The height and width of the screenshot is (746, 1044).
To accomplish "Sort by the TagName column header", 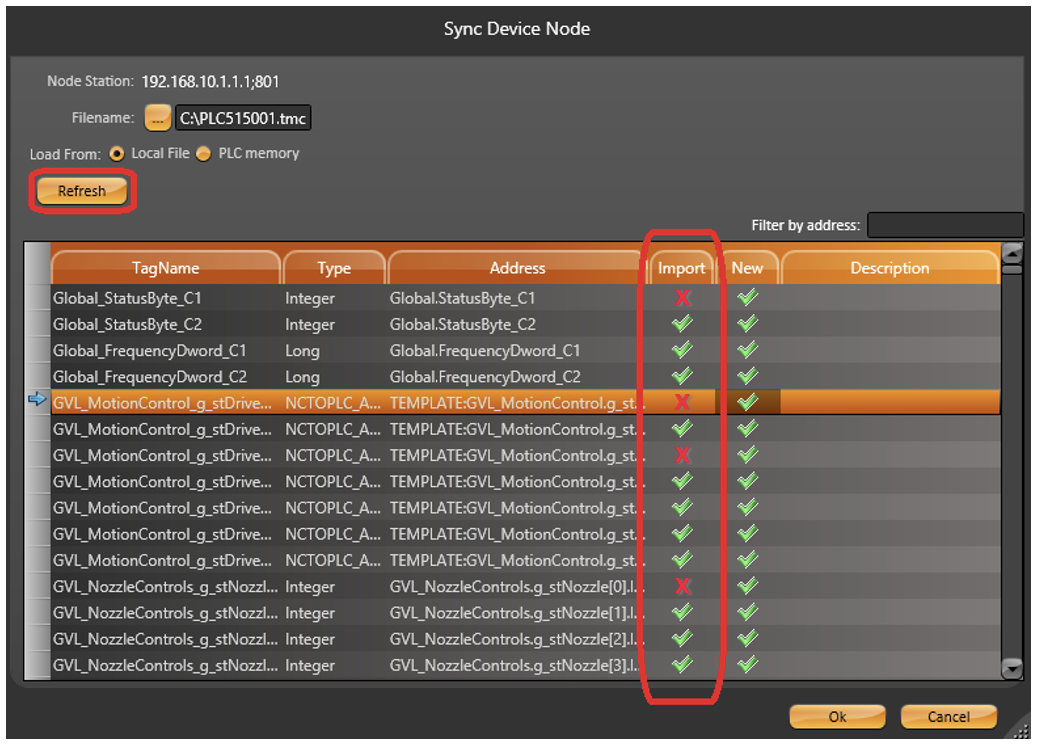I will (x=166, y=268).
